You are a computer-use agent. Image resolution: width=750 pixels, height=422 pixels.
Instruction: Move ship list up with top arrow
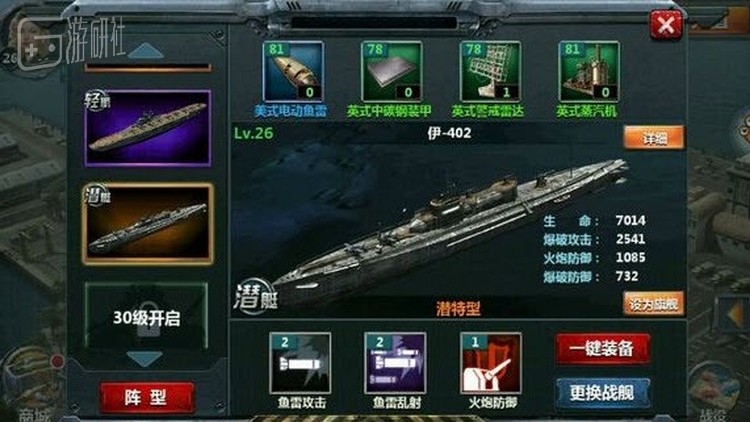[x=146, y=51]
